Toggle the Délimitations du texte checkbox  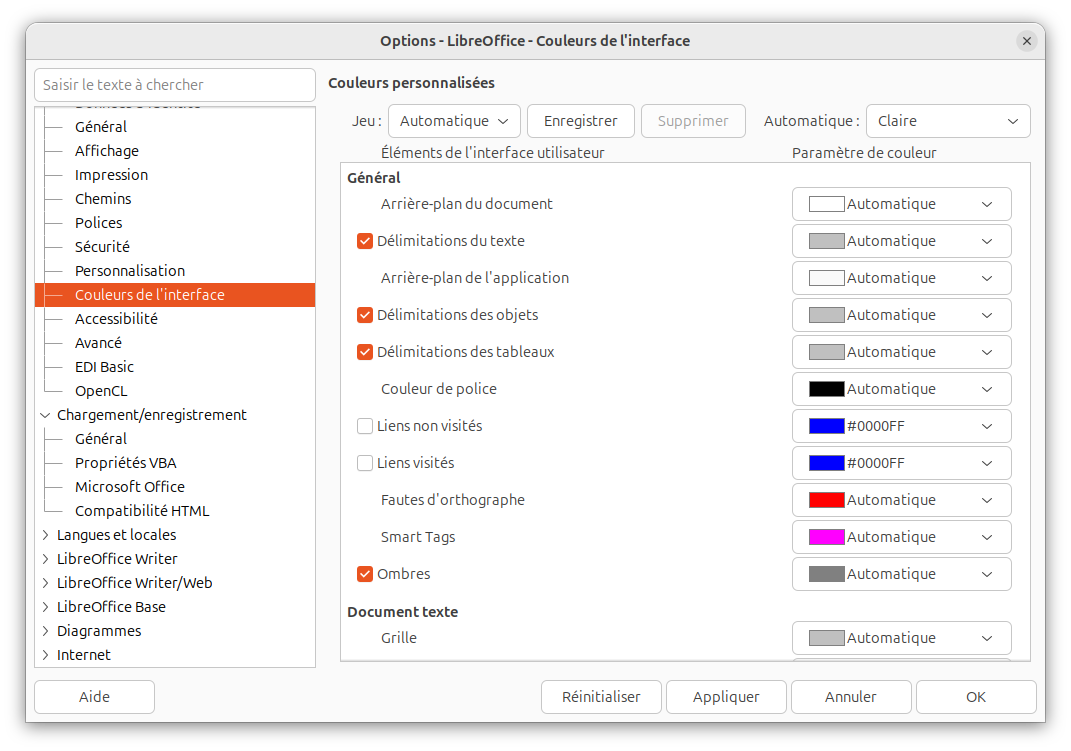click(x=365, y=241)
